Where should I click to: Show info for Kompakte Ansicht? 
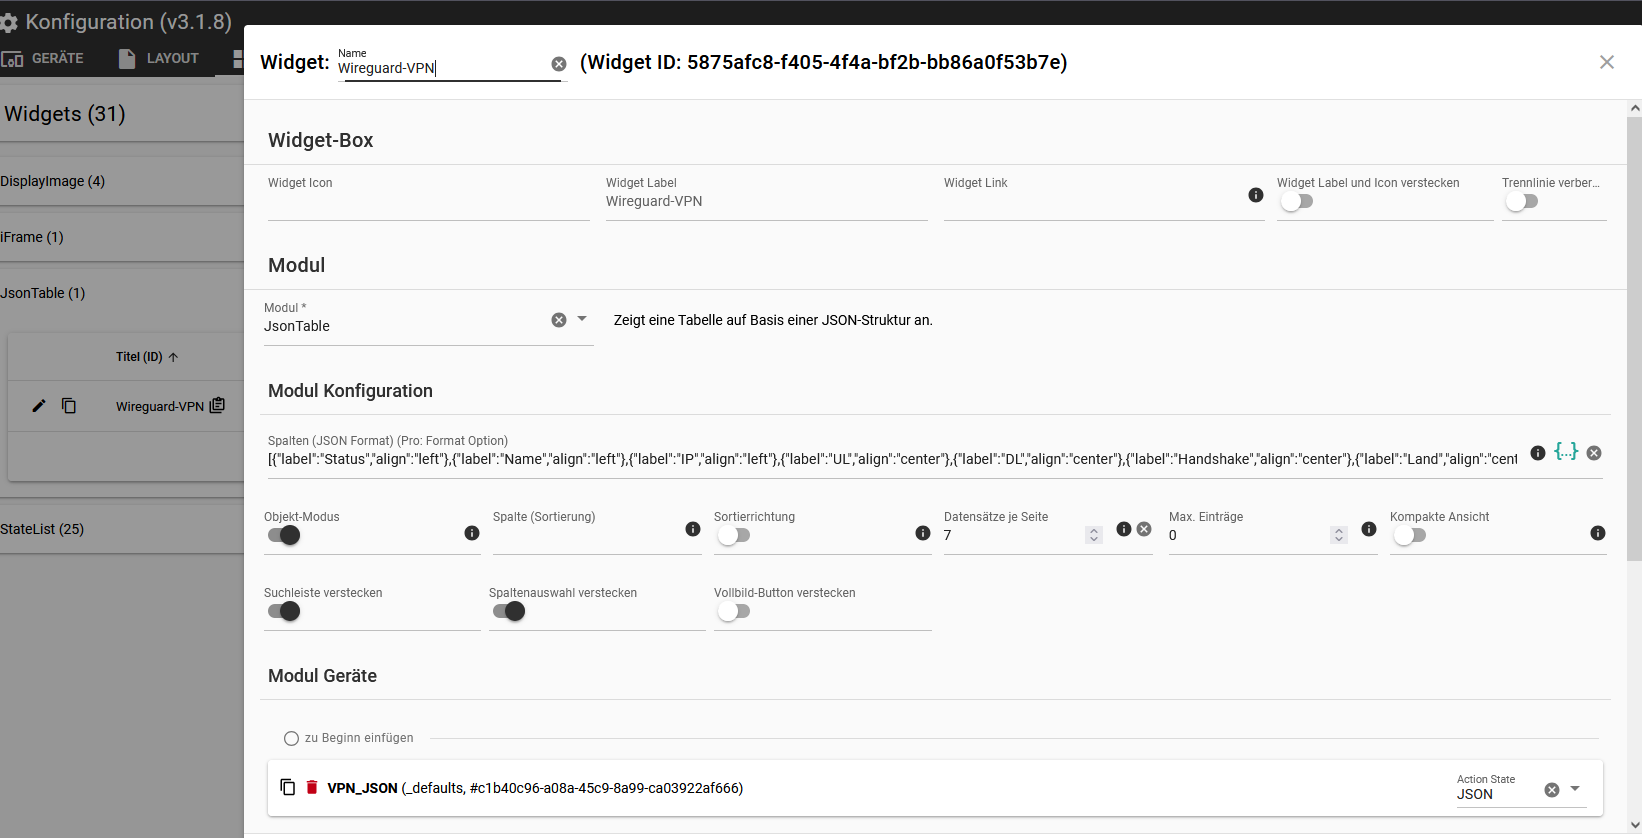tap(1598, 533)
